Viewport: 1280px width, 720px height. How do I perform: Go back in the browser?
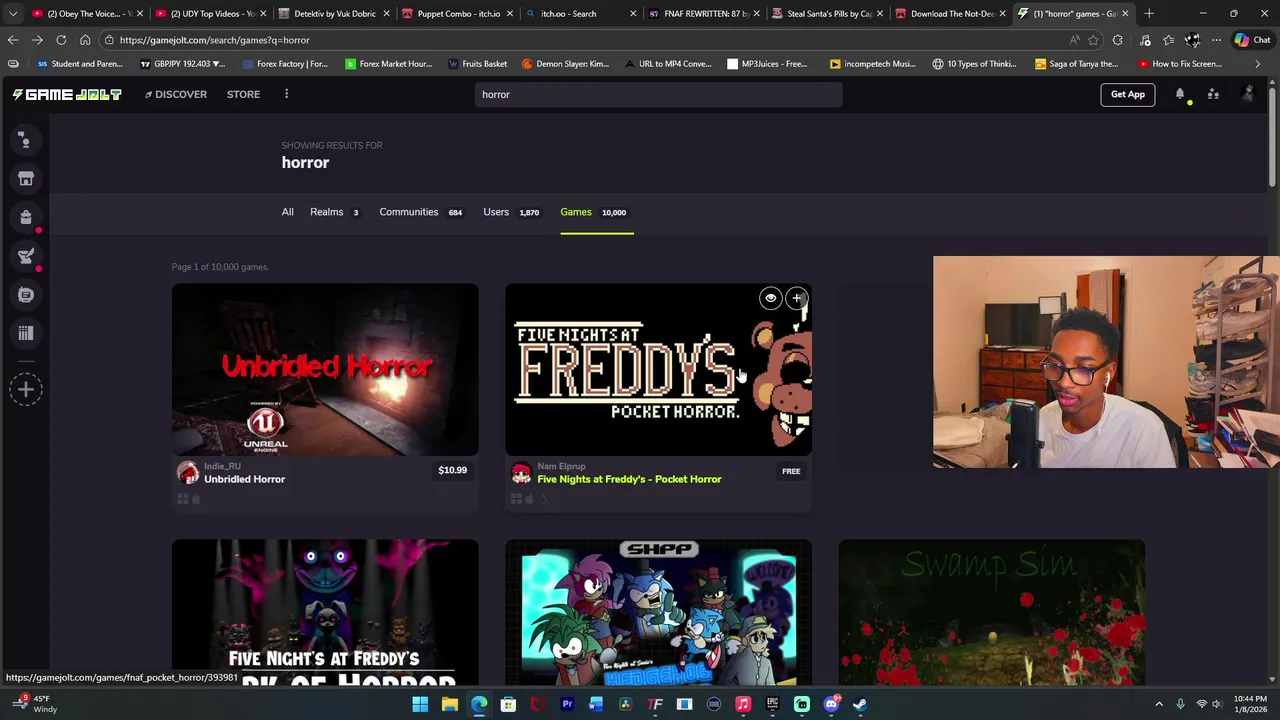(13, 40)
